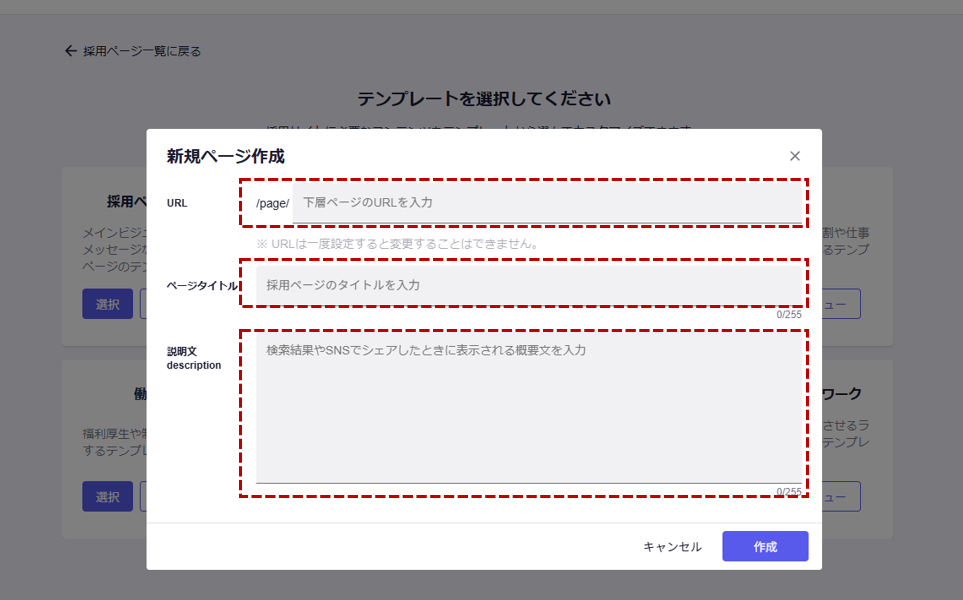Image resolution: width=963 pixels, height=600 pixels.
Task: Click the dialog title 新規ページ作成
Action: tap(225, 156)
